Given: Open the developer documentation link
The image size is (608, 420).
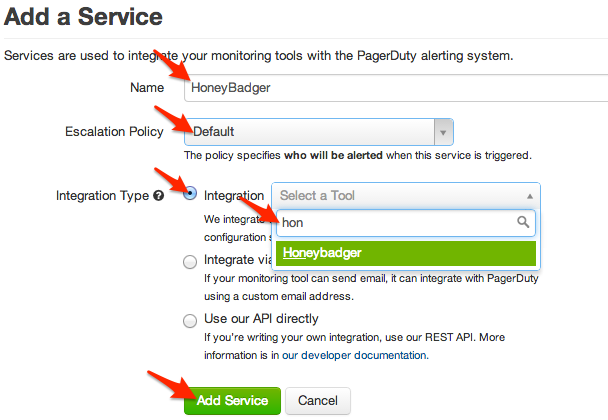Looking at the screenshot, I should [355, 355].
